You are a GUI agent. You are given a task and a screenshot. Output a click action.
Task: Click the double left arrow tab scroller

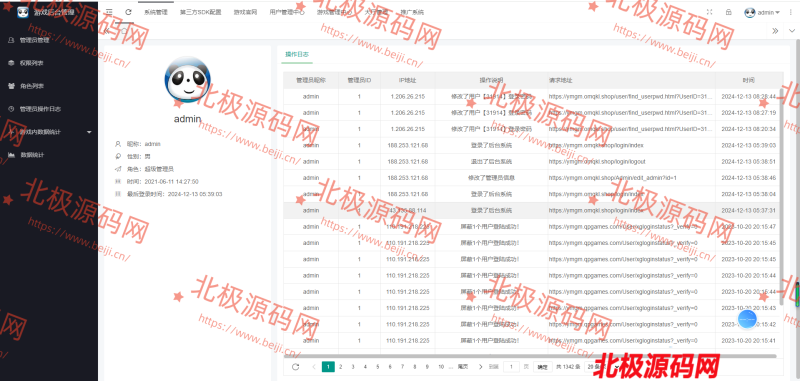point(107,31)
